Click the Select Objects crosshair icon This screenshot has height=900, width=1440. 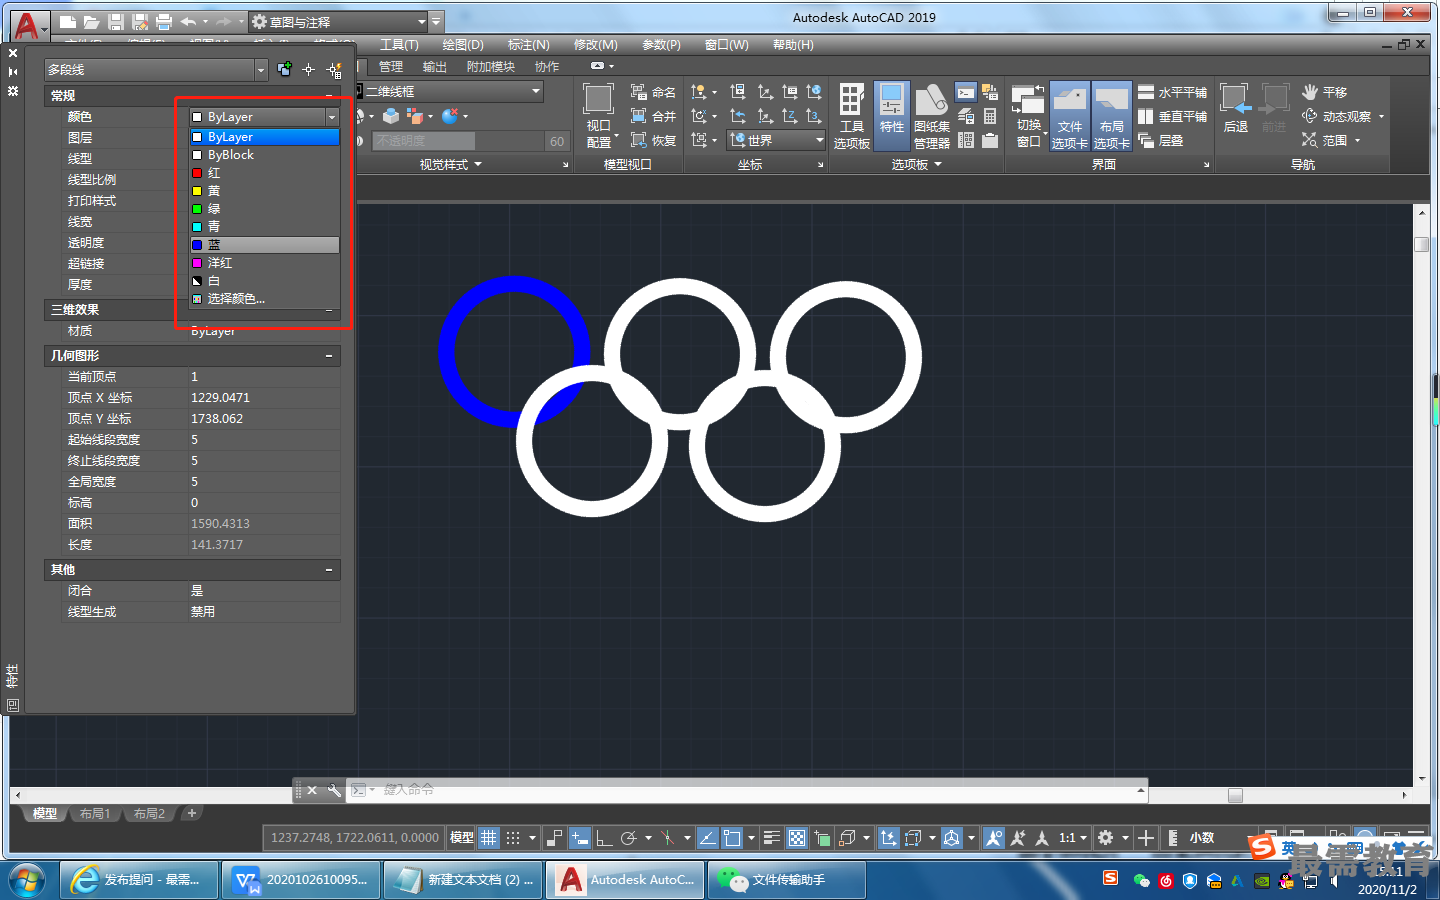point(308,69)
